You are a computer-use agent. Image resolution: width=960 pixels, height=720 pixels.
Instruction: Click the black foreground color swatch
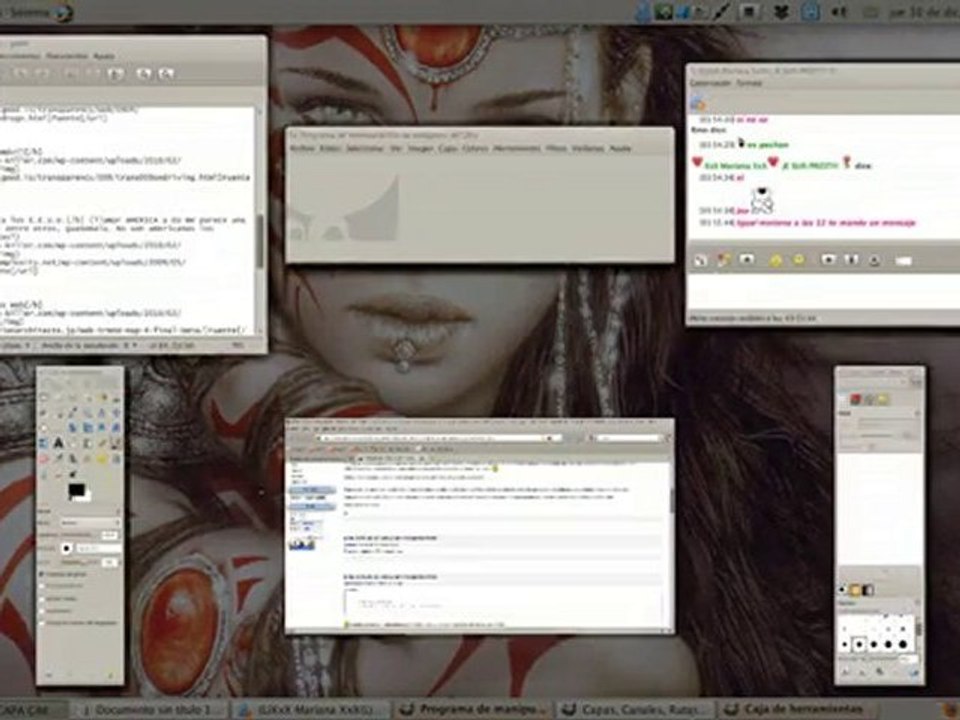point(75,488)
